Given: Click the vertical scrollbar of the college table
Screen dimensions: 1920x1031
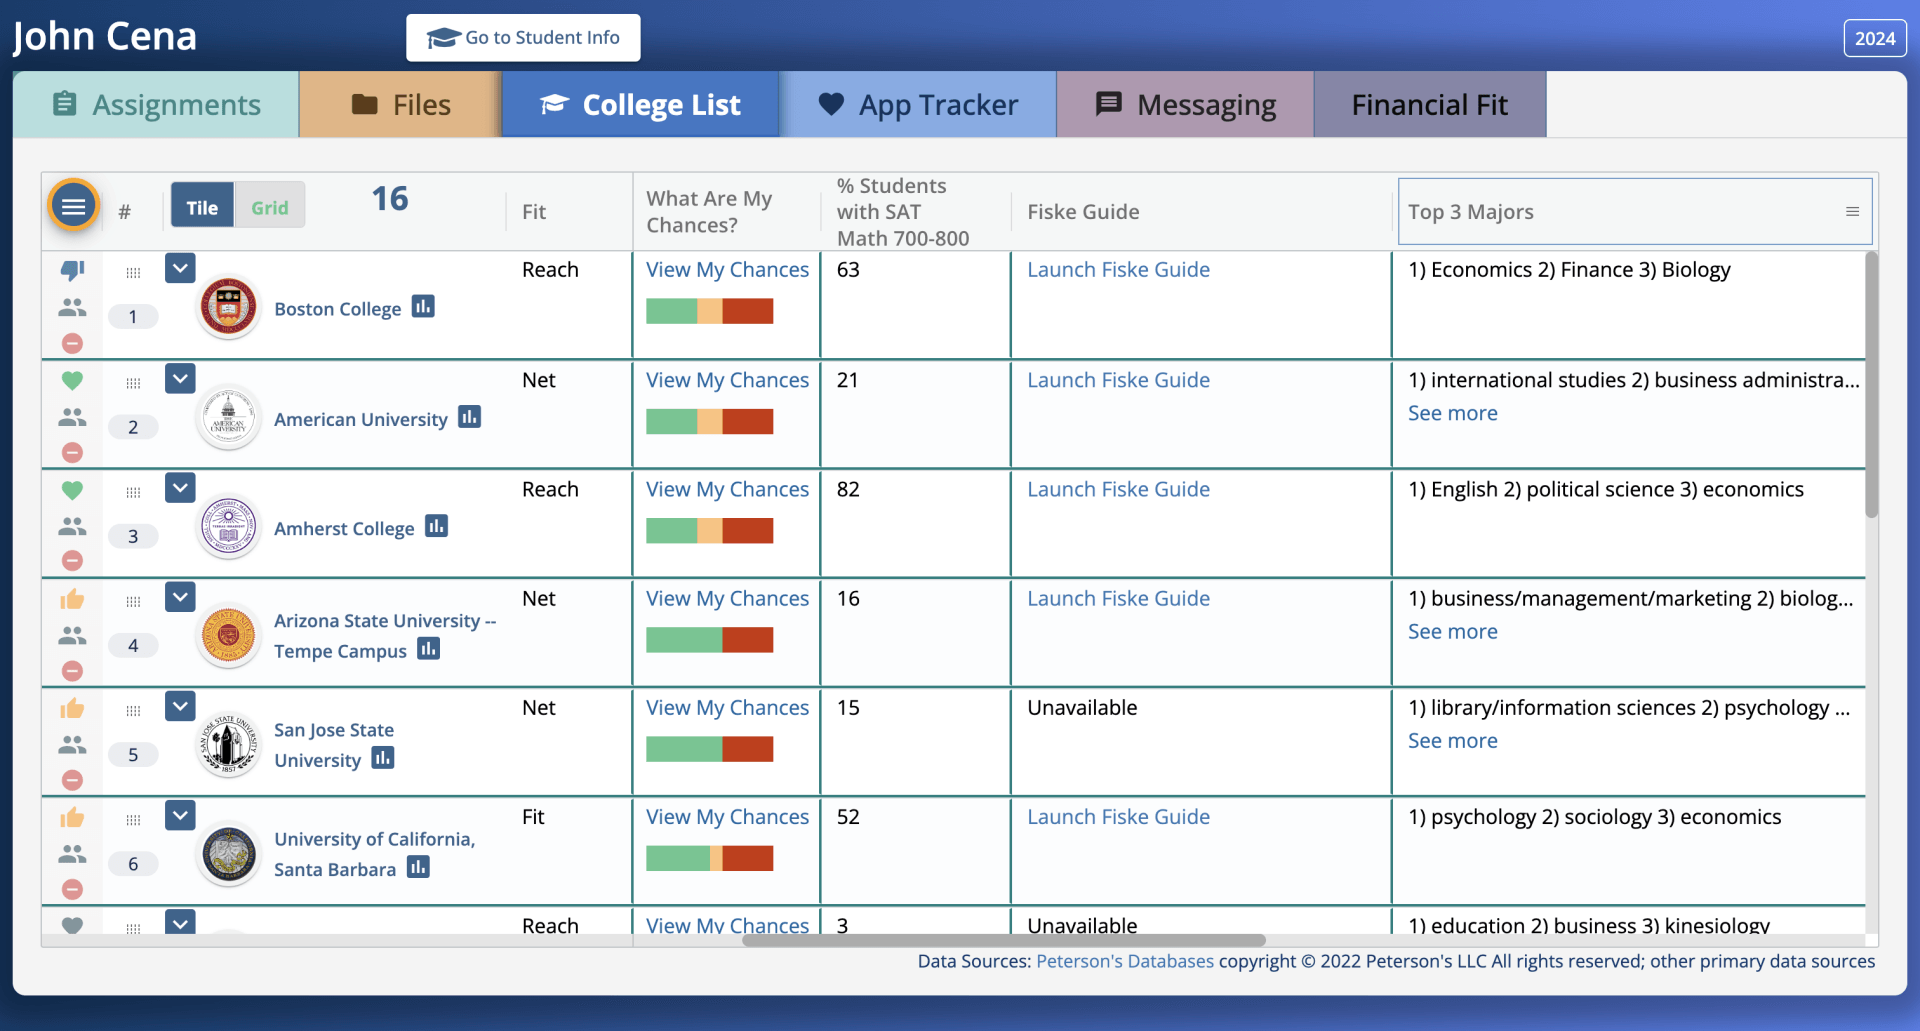Looking at the screenshot, I should 1871,385.
